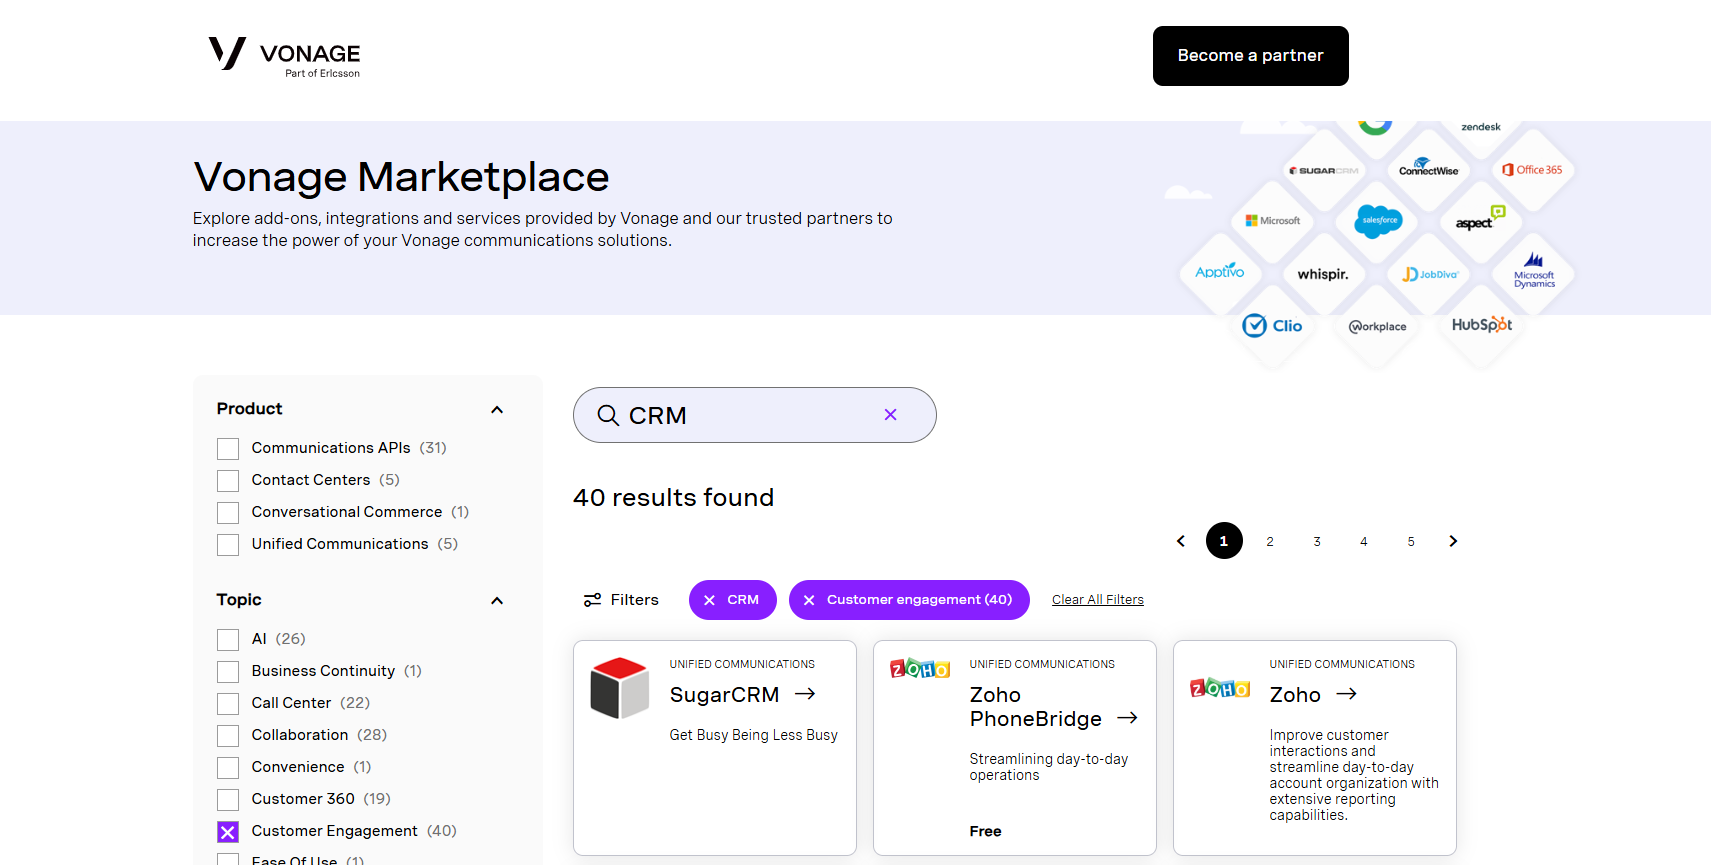Go to next results page arrow
Viewport: 1711px width, 865px height.
click(1453, 541)
